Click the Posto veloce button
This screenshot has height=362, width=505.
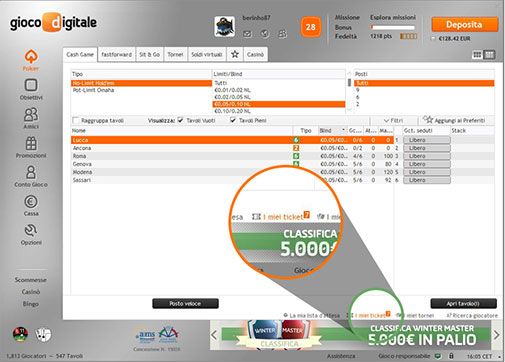[185, 303]
